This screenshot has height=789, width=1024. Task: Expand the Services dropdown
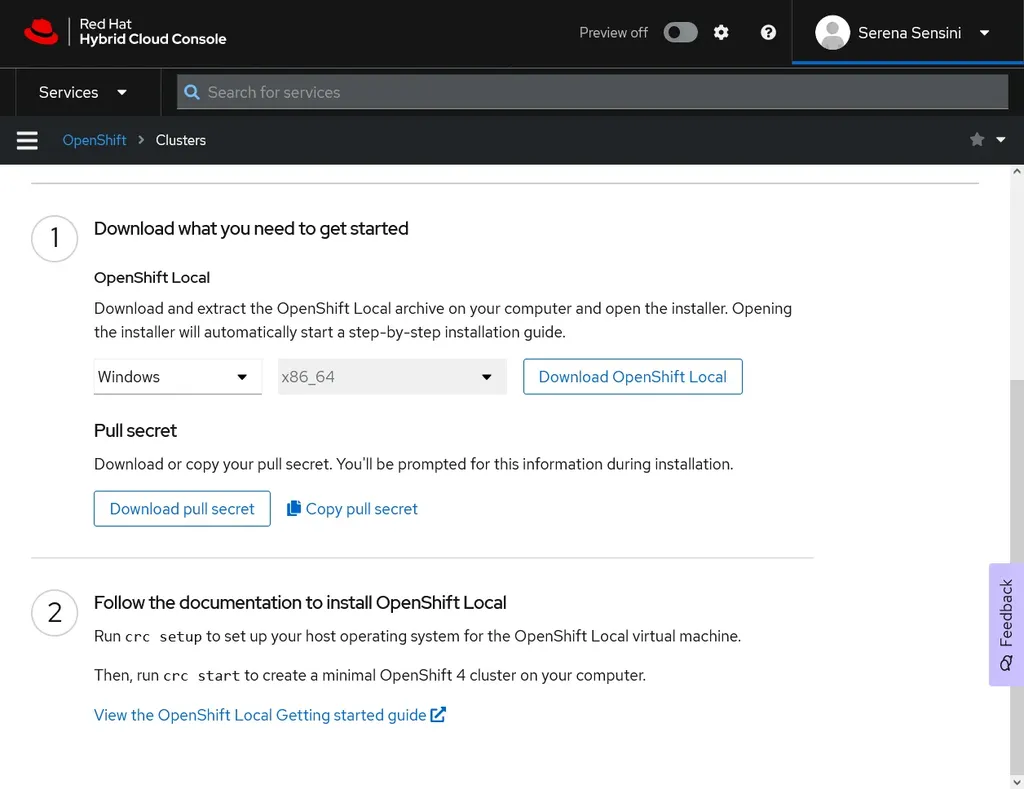pyautogui.click(x=82, y=92)
